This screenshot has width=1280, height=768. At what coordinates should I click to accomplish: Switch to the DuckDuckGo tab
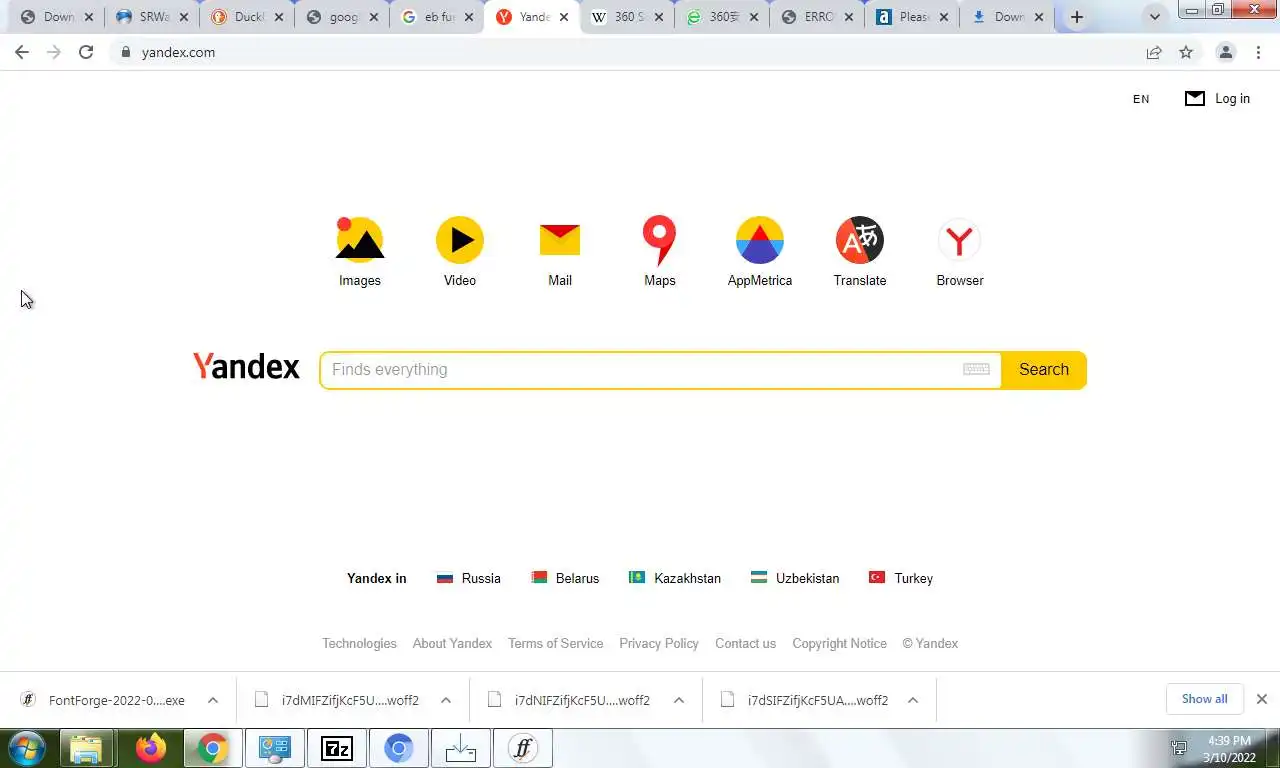pos(246,17)
